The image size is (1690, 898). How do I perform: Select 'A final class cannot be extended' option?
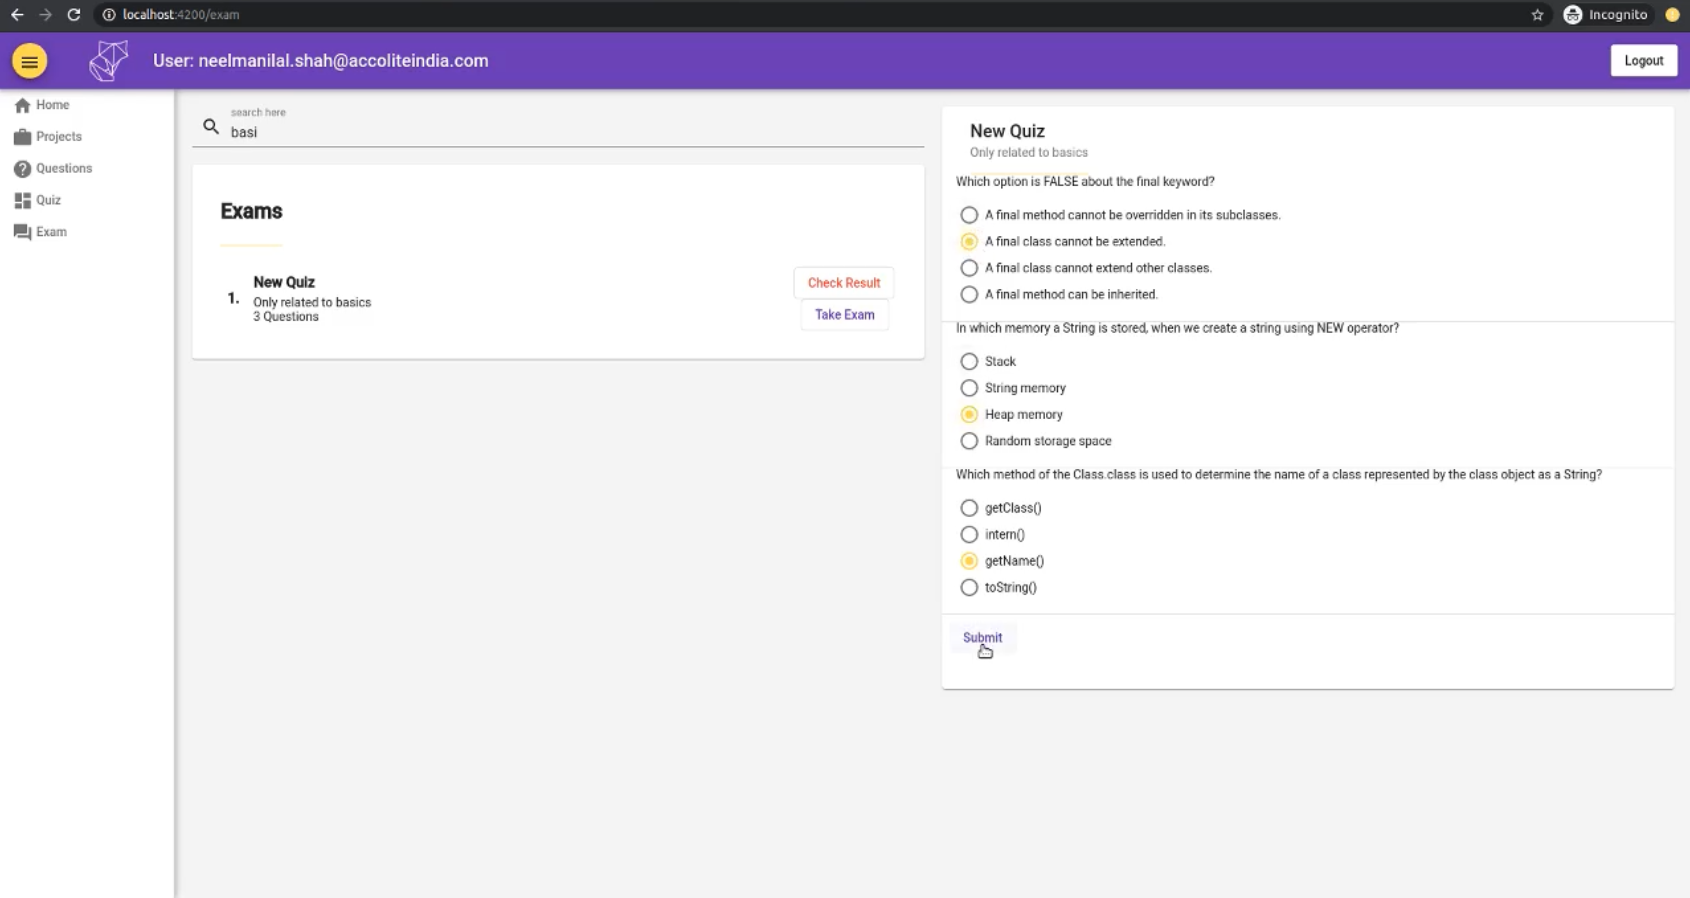point(969,242)
